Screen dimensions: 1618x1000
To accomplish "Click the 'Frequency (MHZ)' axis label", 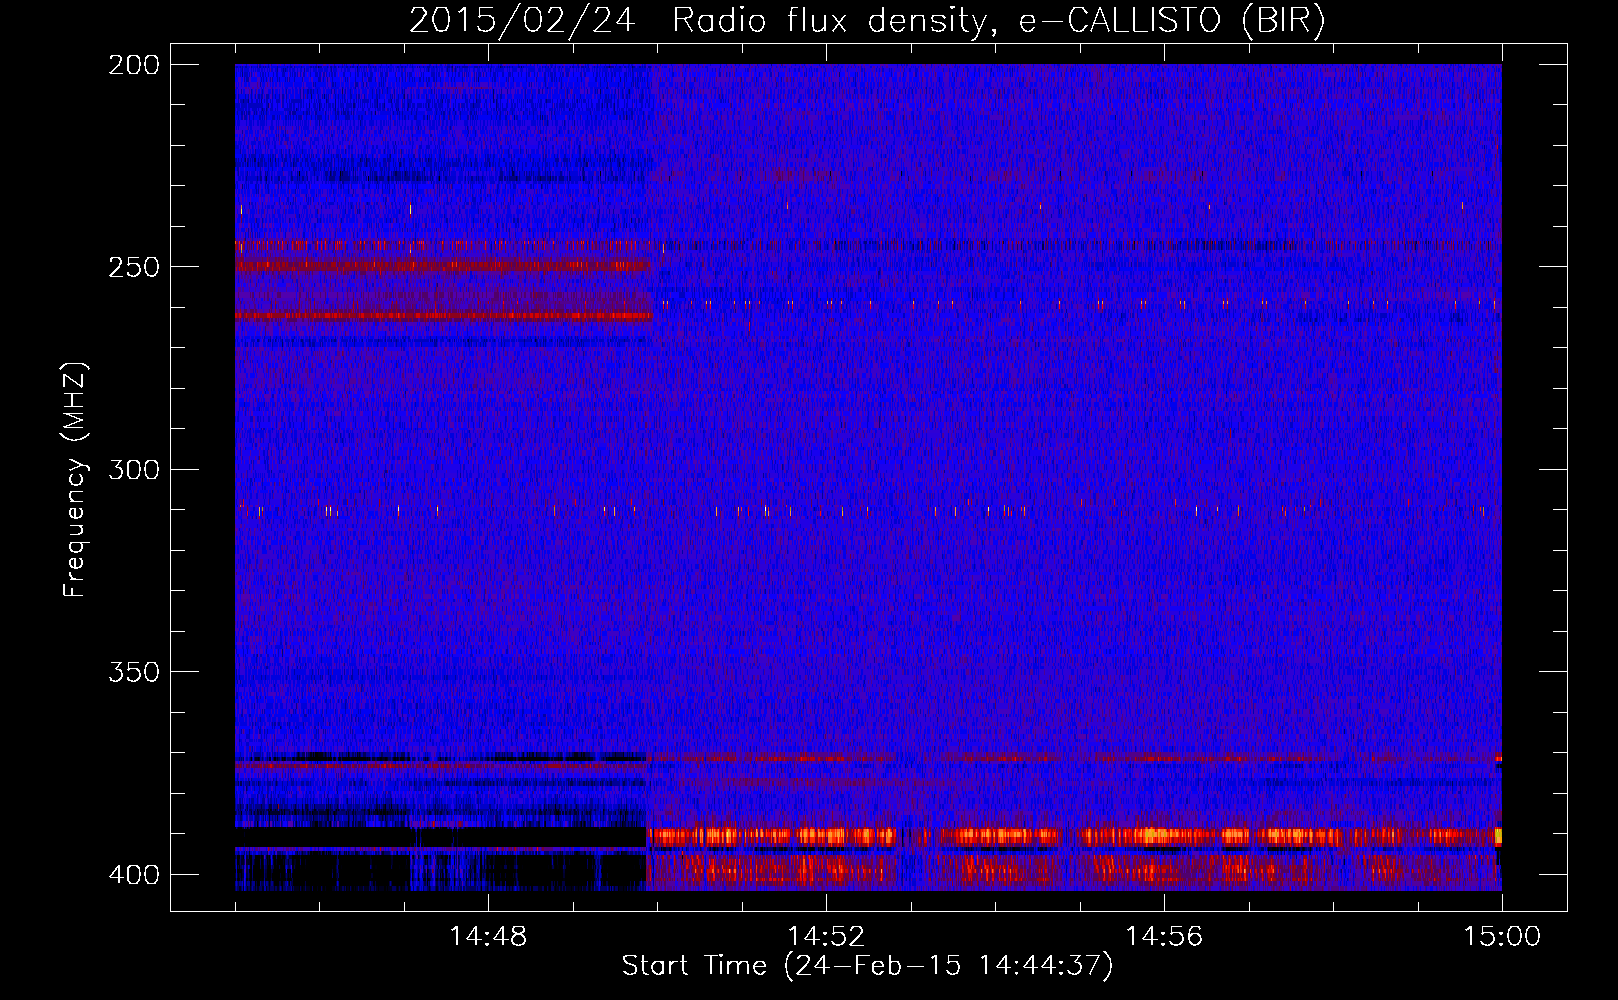I will (75, 480).
